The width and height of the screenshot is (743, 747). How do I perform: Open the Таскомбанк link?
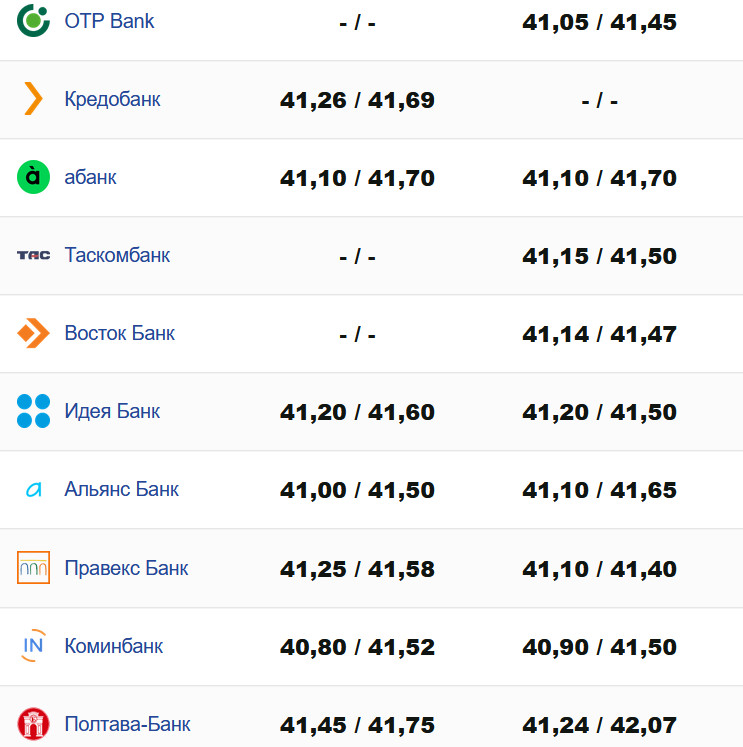point(117,255)
